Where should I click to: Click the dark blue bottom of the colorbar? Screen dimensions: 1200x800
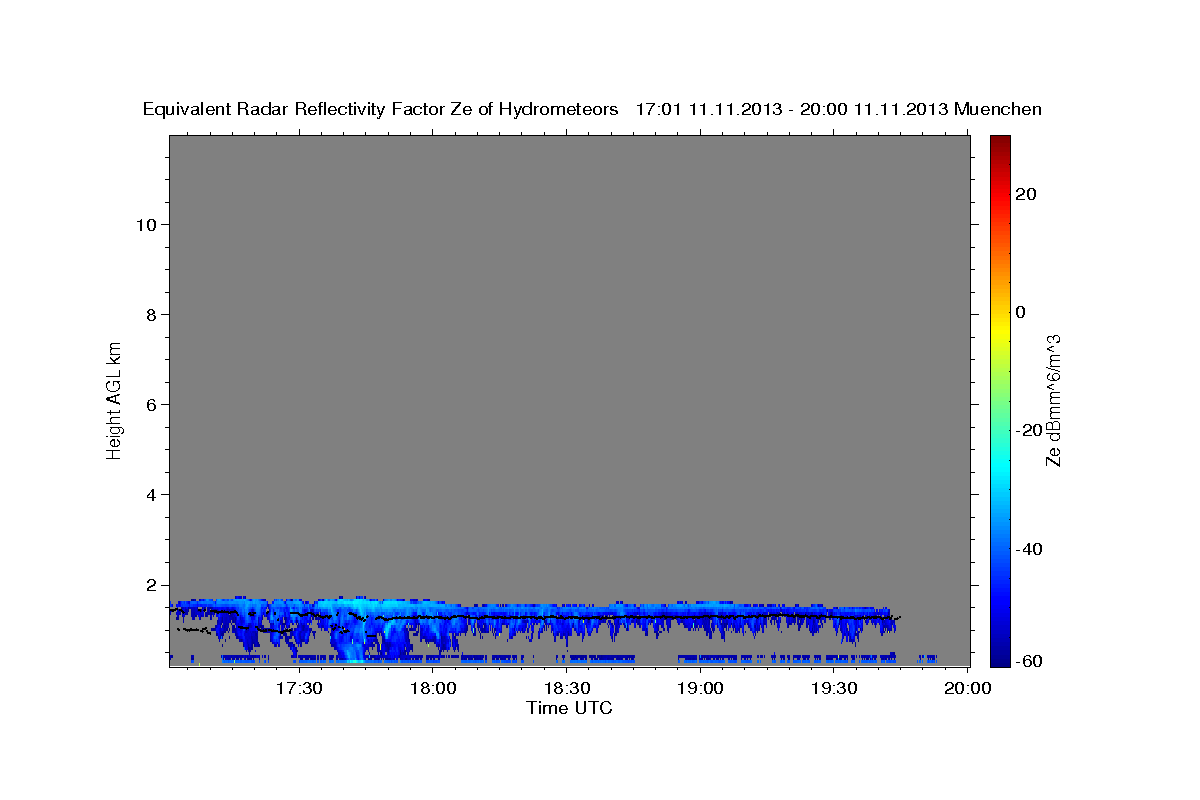click(1000, 650)
